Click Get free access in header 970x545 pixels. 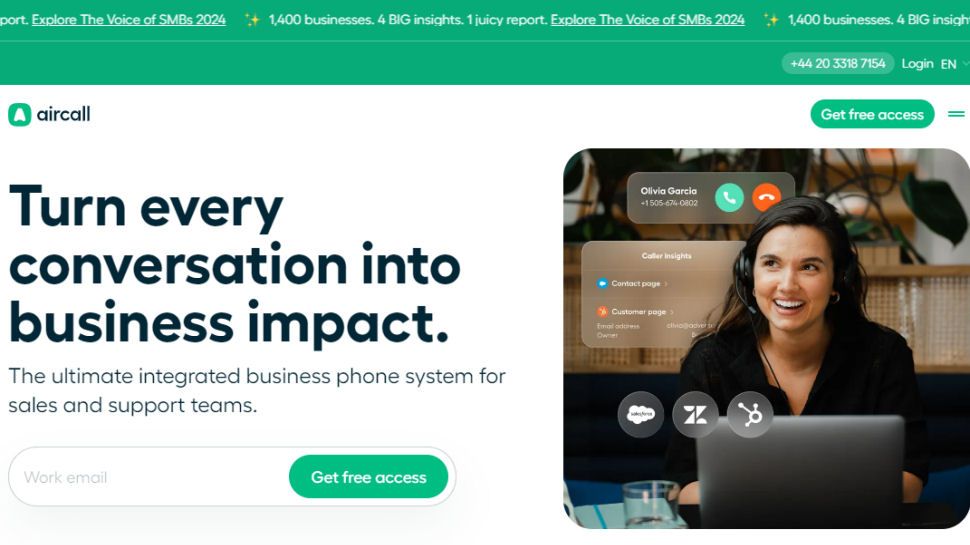pyautogui.click(x=872, y=114)
